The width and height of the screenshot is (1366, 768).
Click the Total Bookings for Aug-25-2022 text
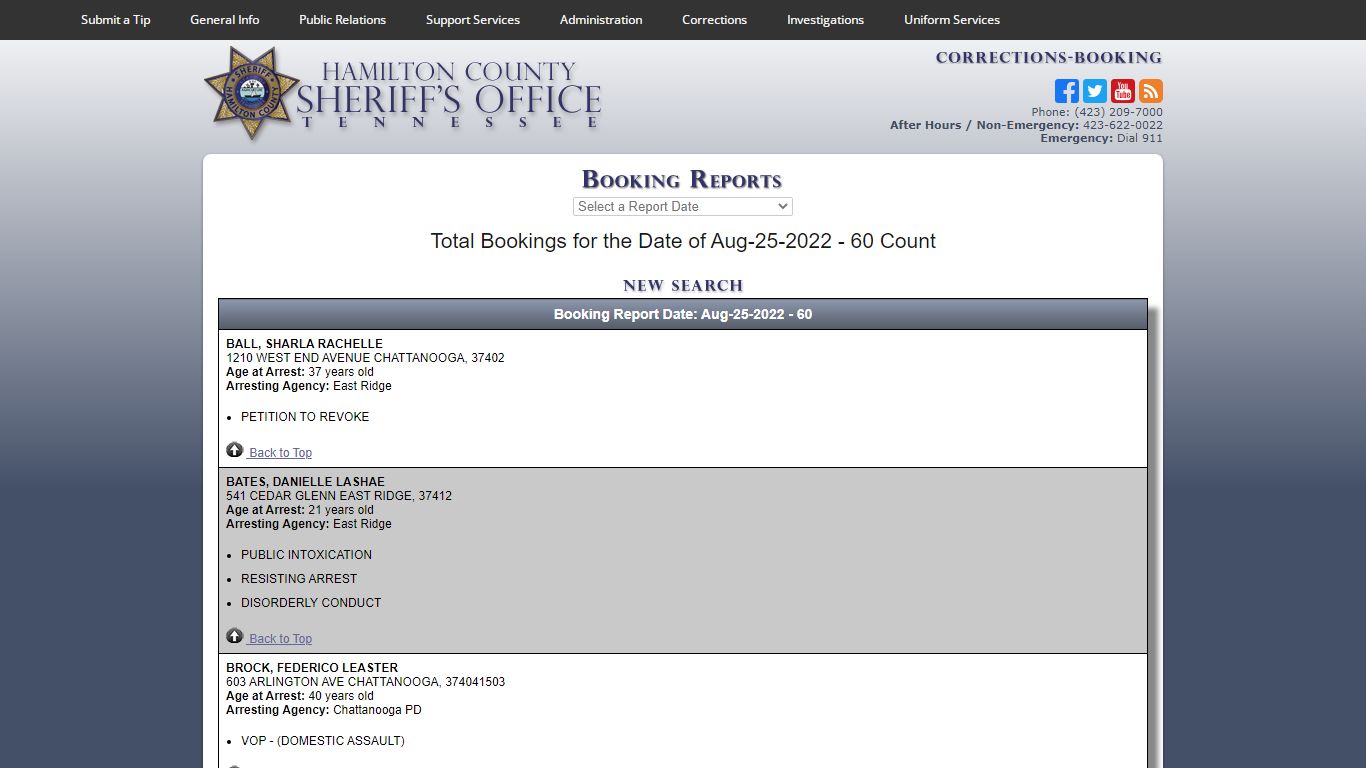pos(683,241)
